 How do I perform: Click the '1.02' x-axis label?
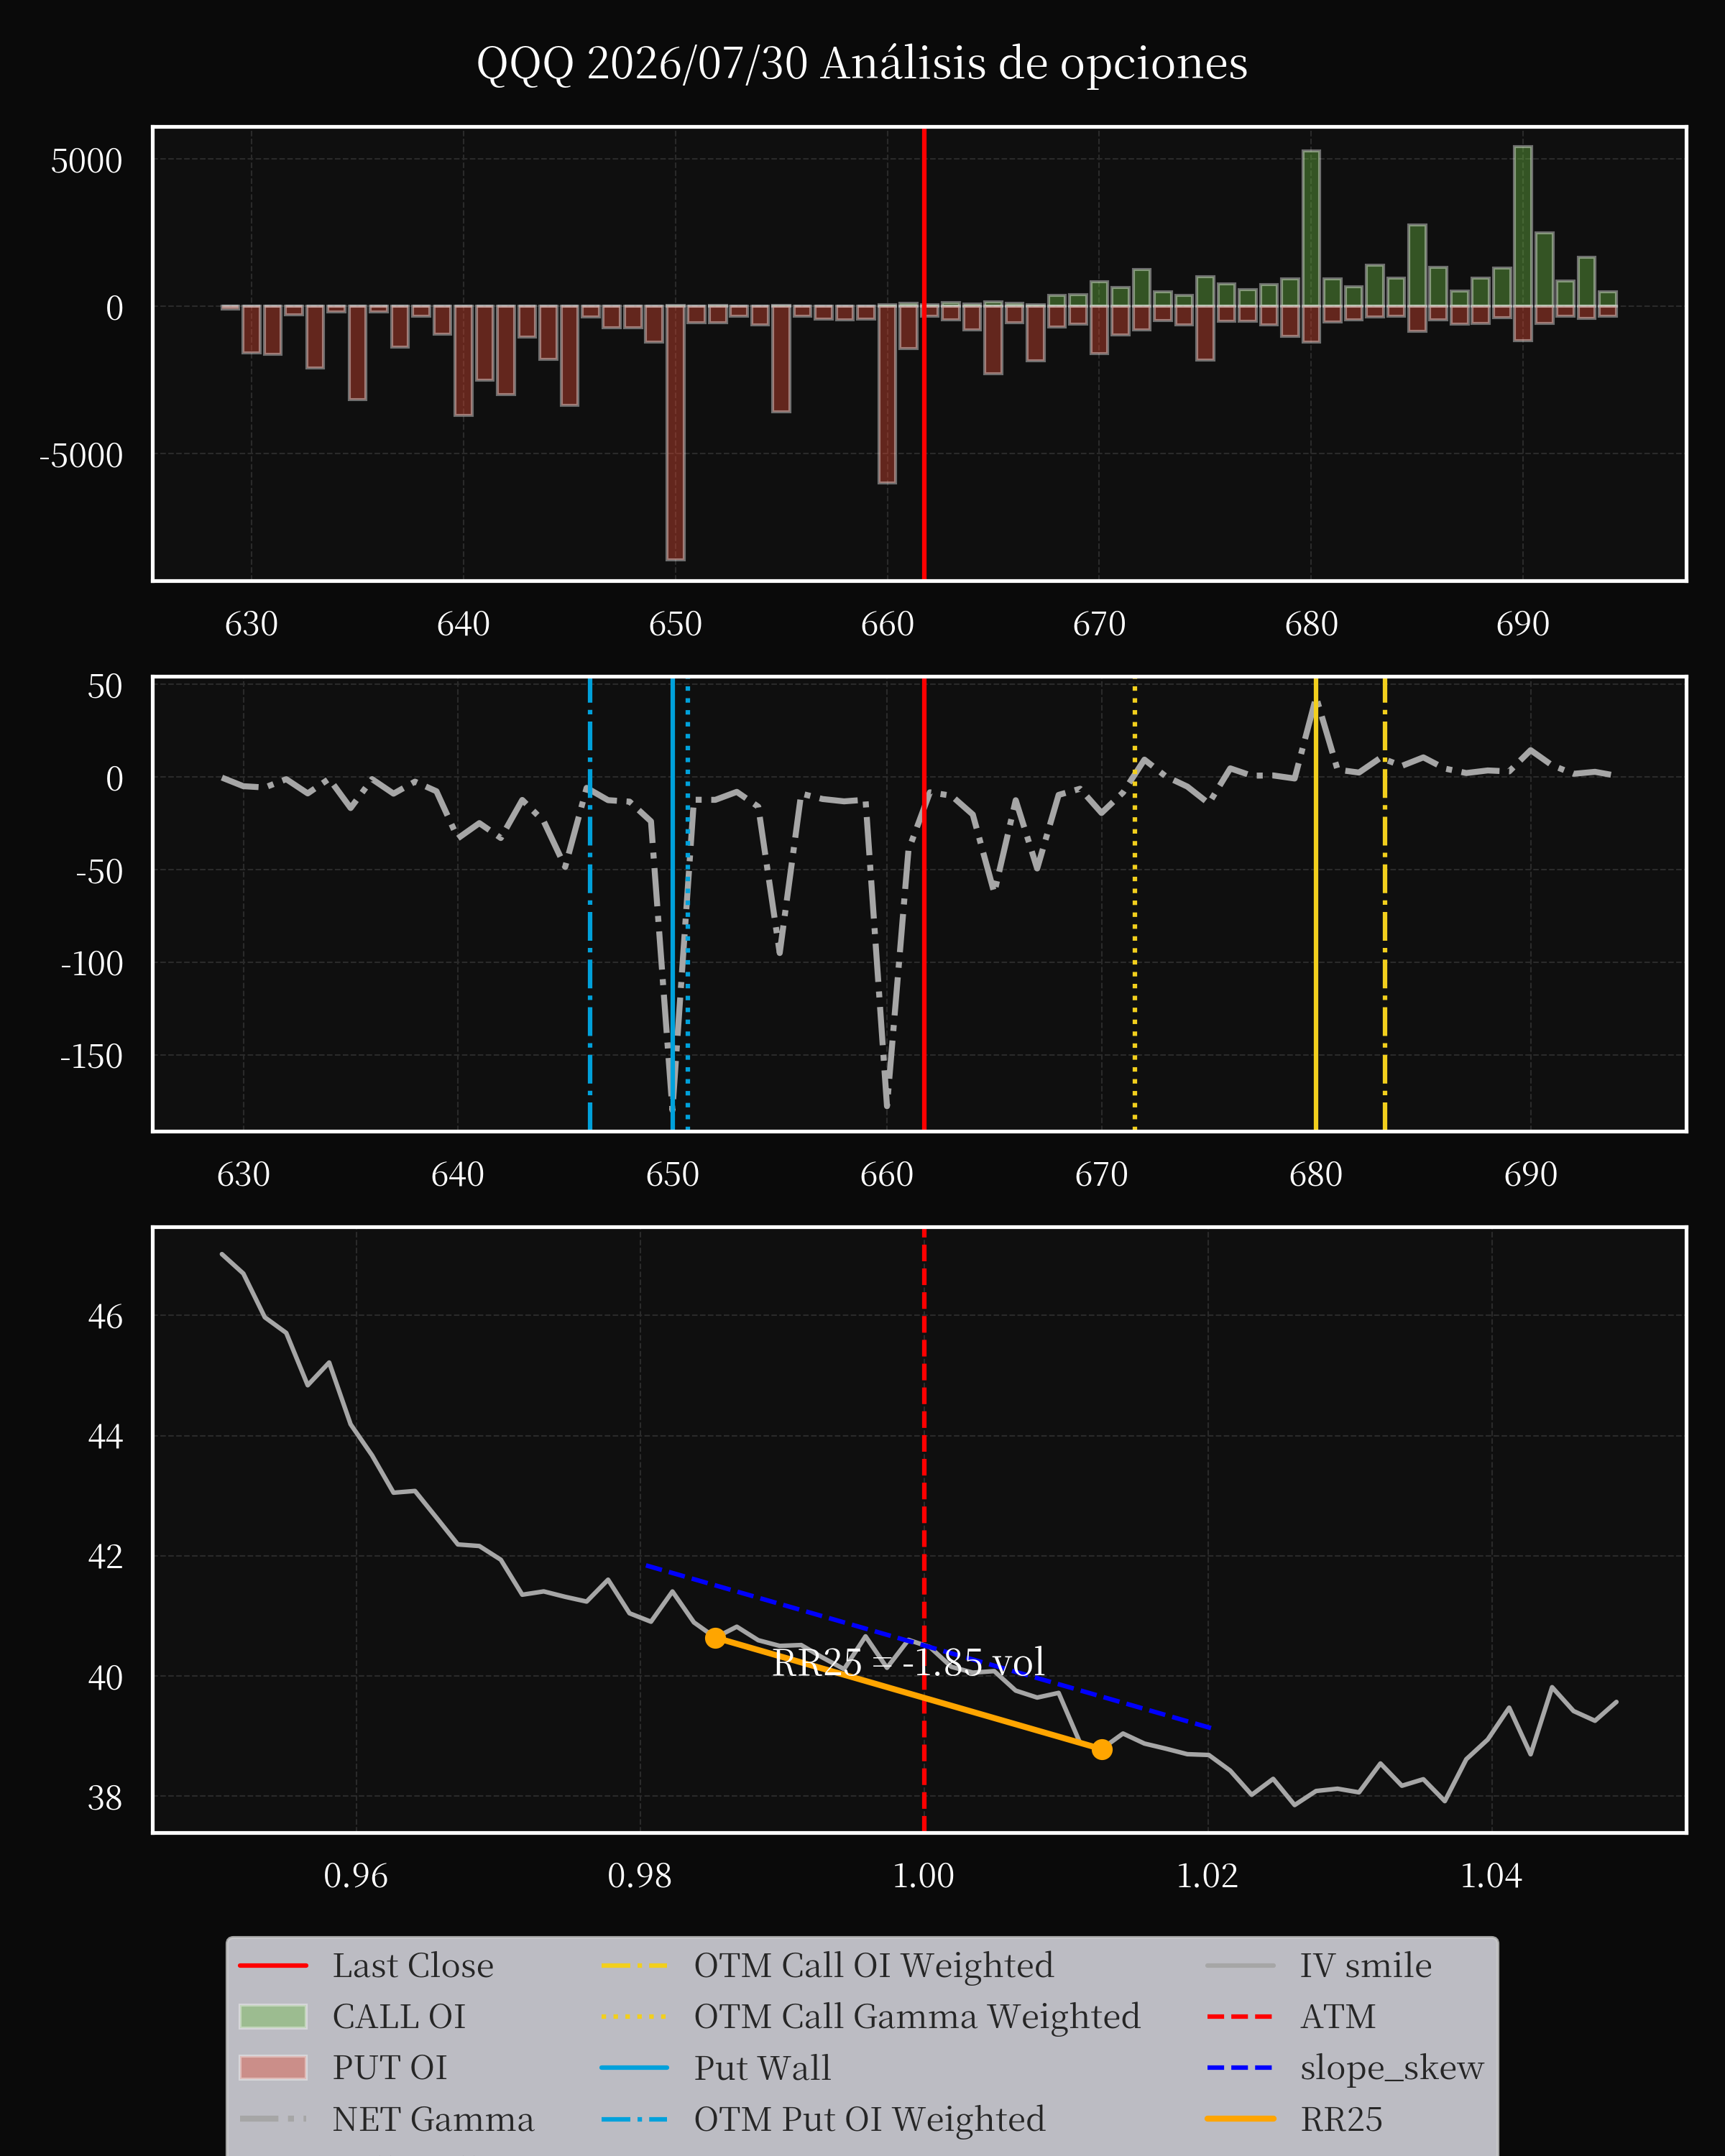pos(1208,1876)
